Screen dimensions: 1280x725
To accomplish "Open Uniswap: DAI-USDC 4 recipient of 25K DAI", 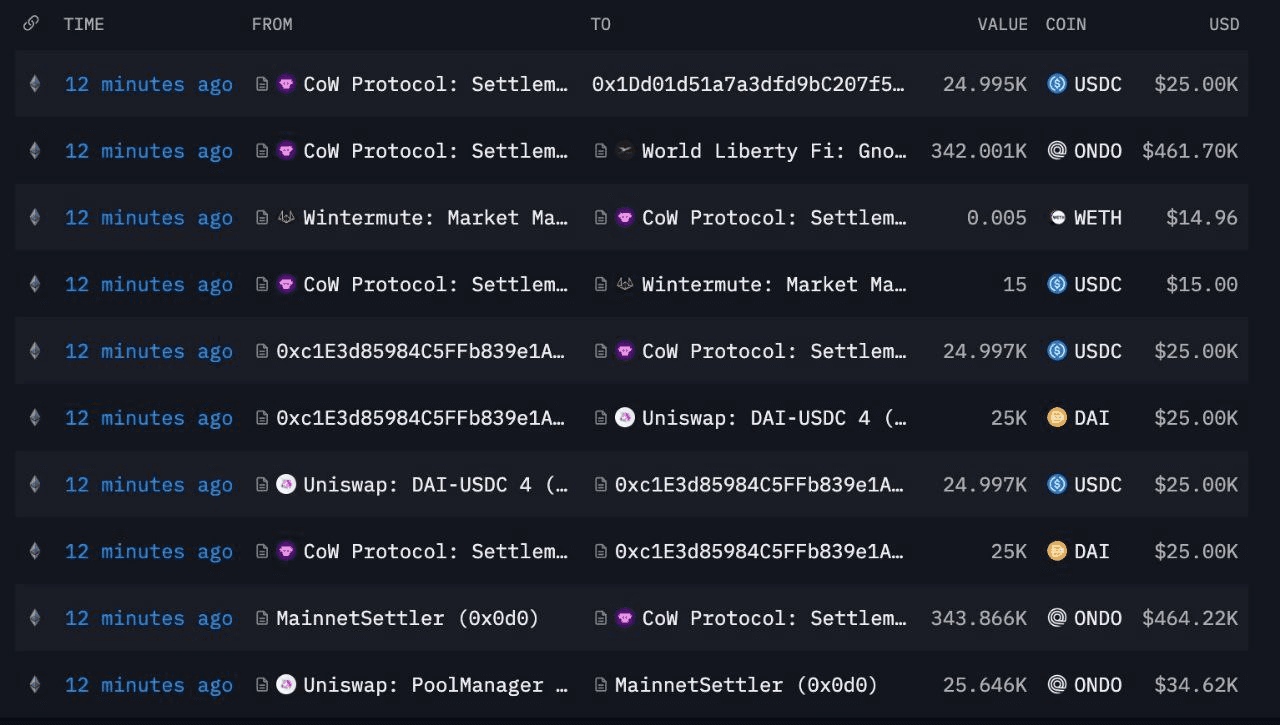I will point(774,418).
